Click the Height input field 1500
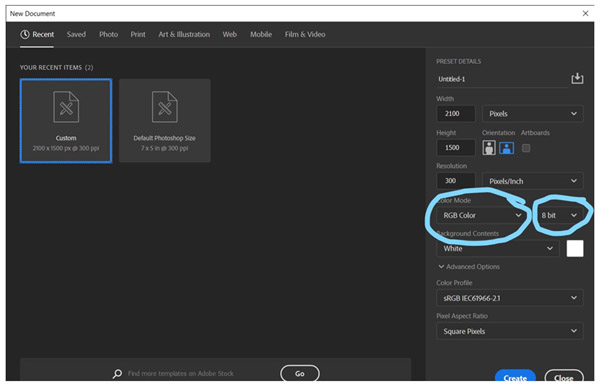Image resolution: width=600 pixels, height=388 pixels. 456,148
